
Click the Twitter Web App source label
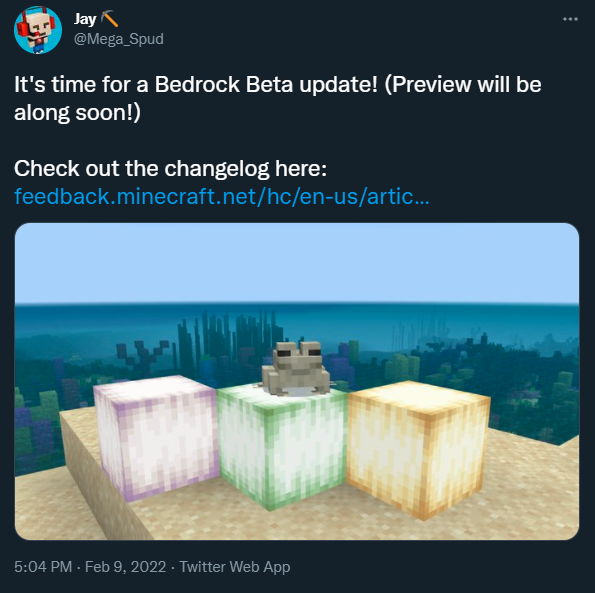pyautogui.click(x=235, y=567)
